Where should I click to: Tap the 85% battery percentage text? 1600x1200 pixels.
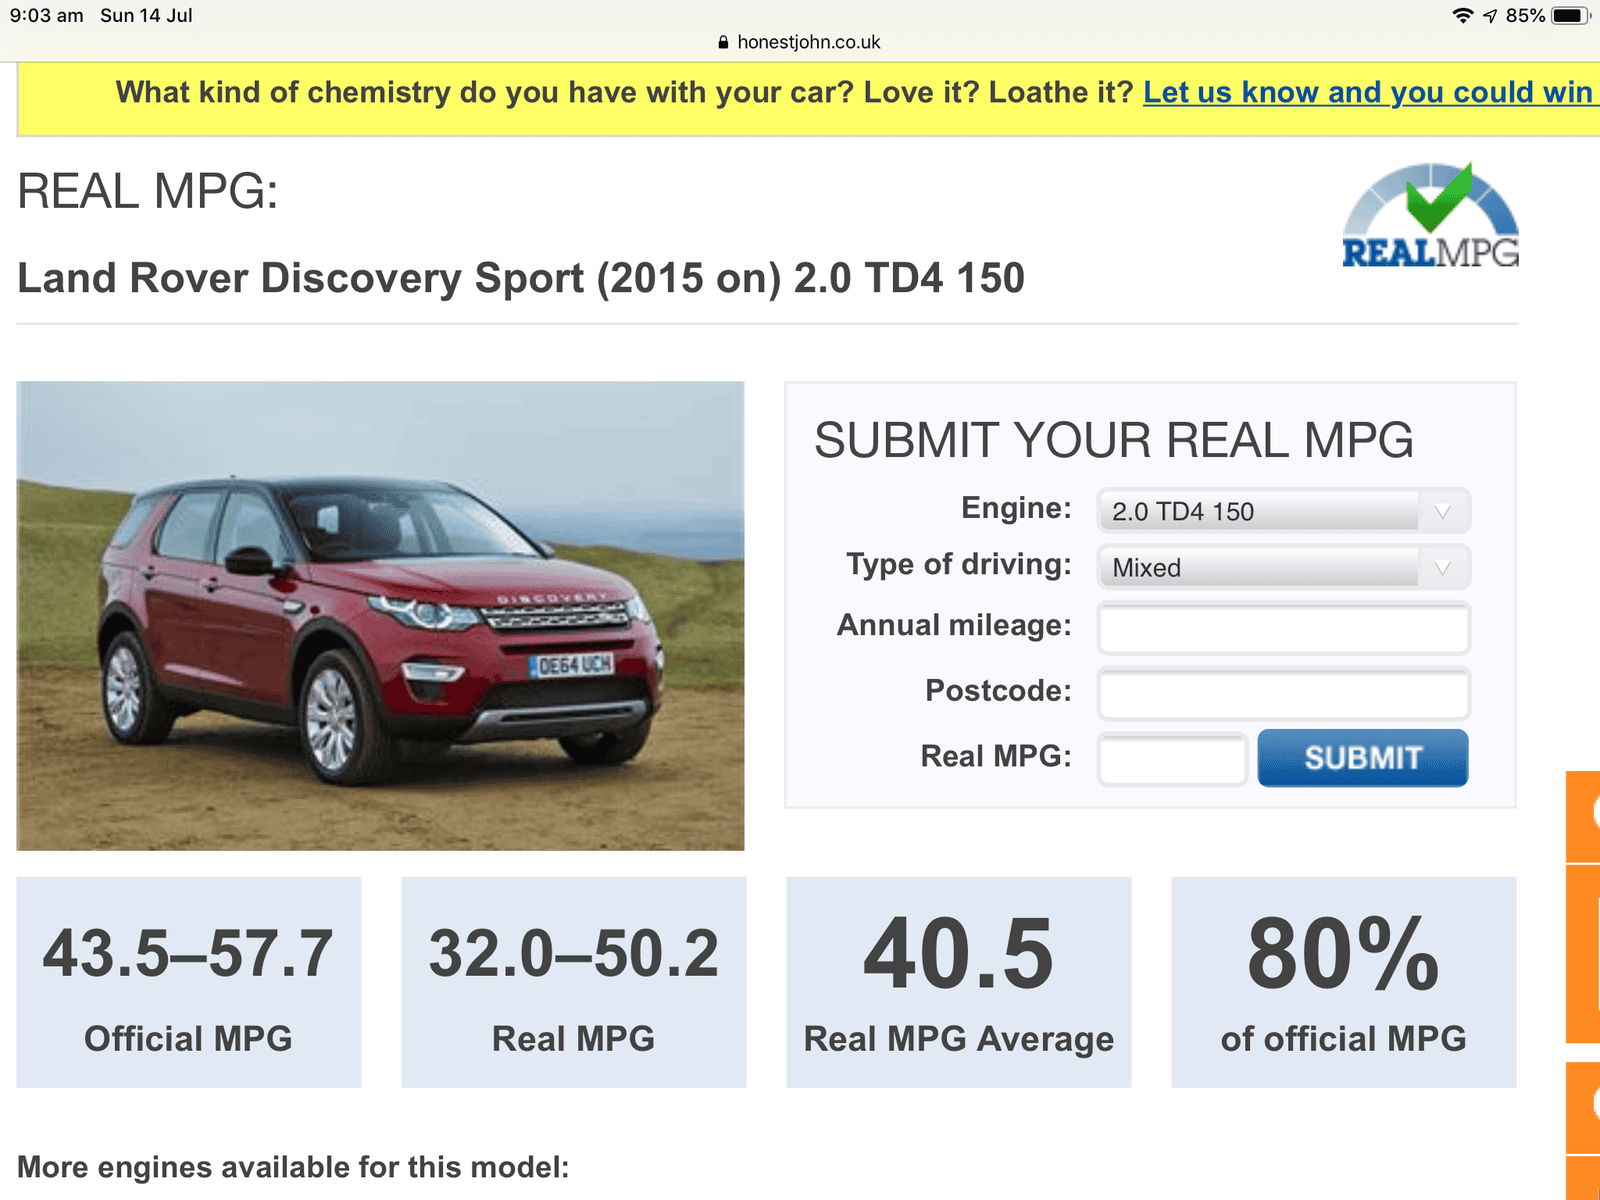pos(1525,16)
